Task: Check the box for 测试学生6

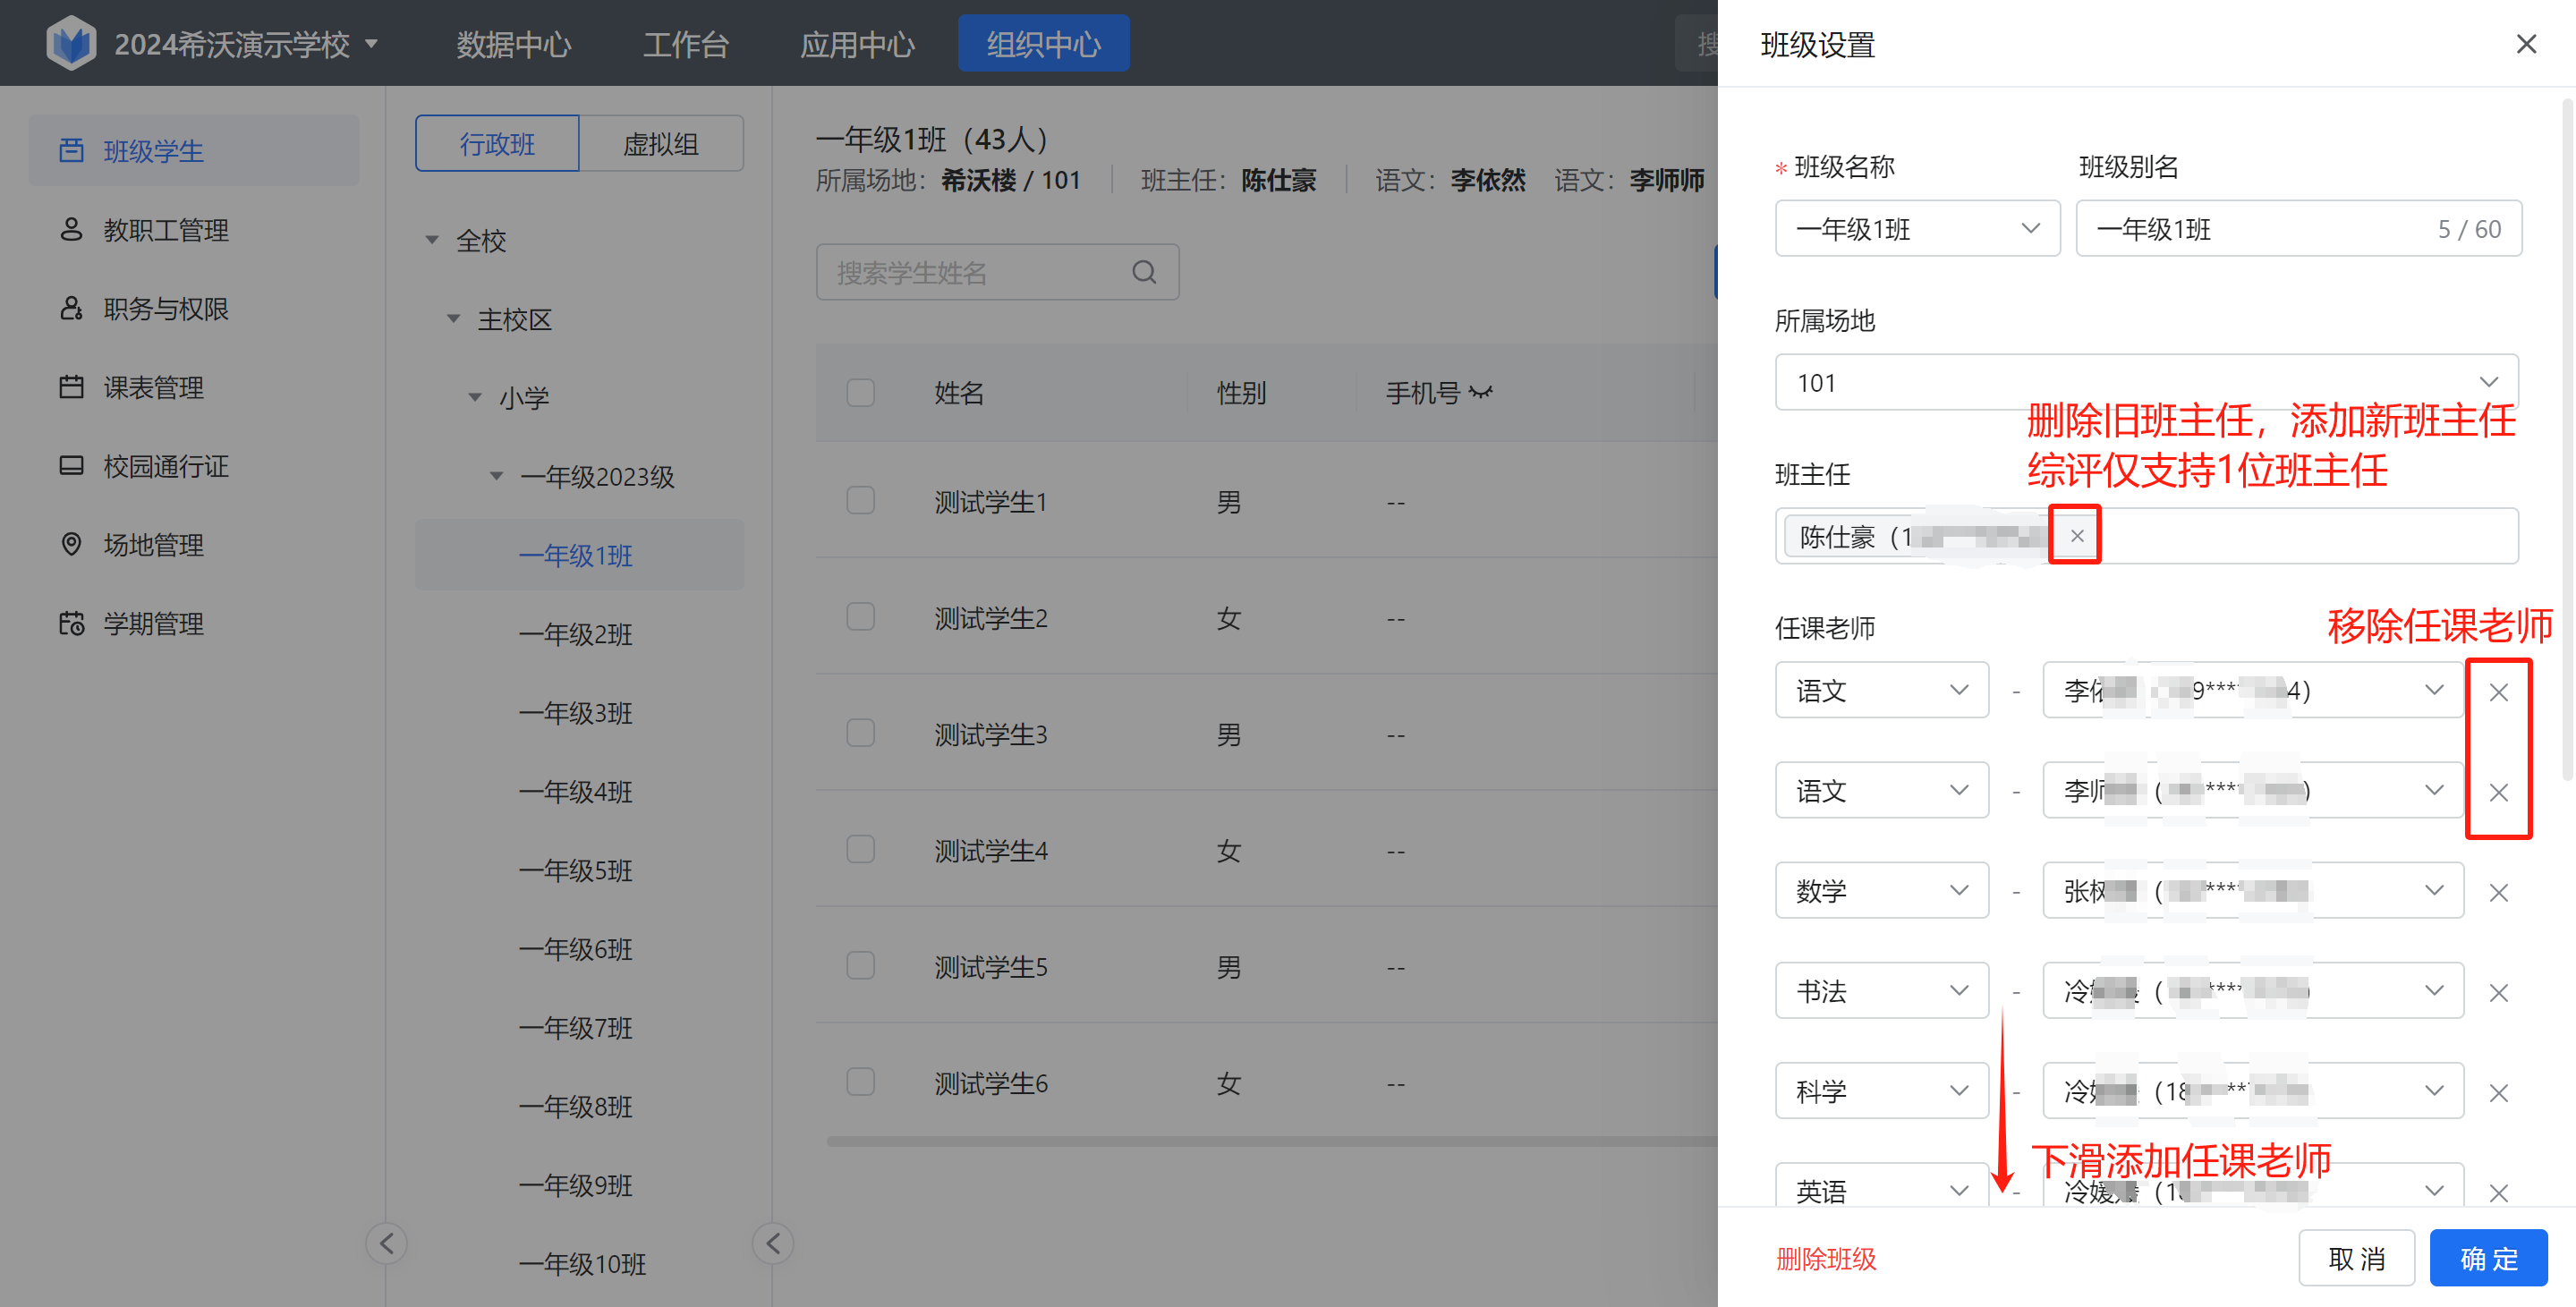Action: click(860, 1081)
